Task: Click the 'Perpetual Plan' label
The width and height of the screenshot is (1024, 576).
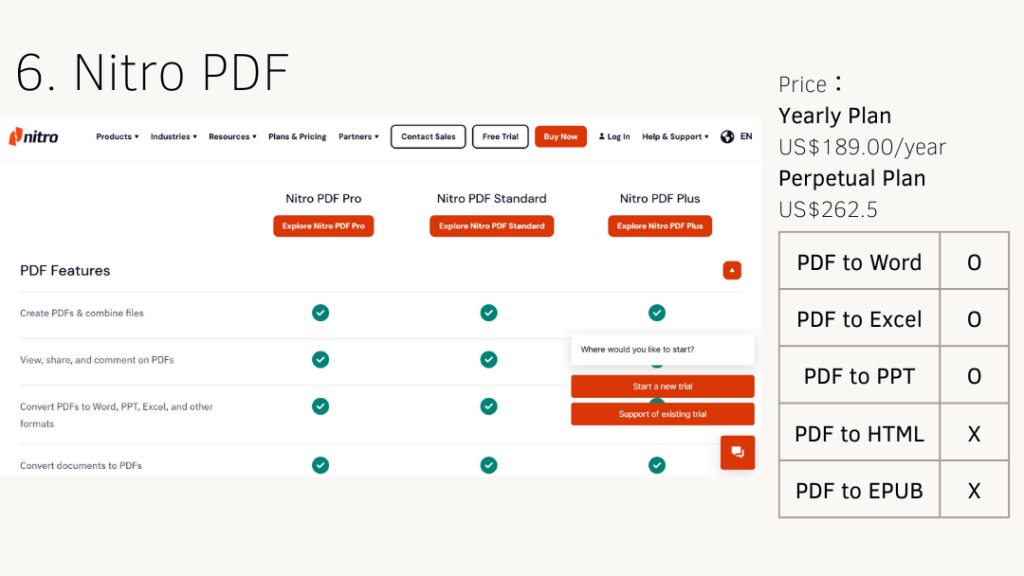Action: pyautogui.click(x=852, y=178)
